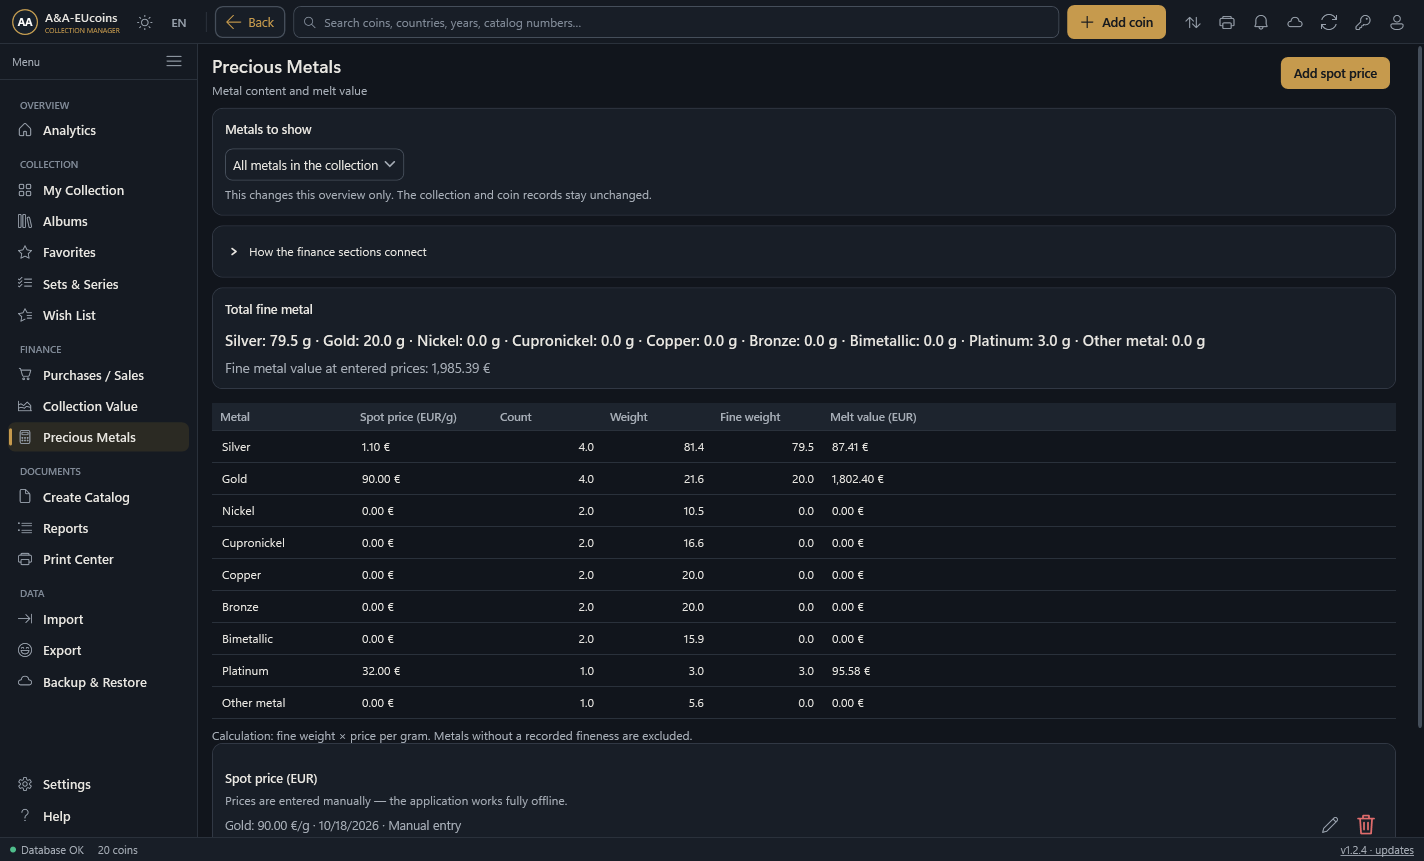Open Analytics in the sidebar
This screenshot has width=1424, height=861.
(x=98, y=130)
